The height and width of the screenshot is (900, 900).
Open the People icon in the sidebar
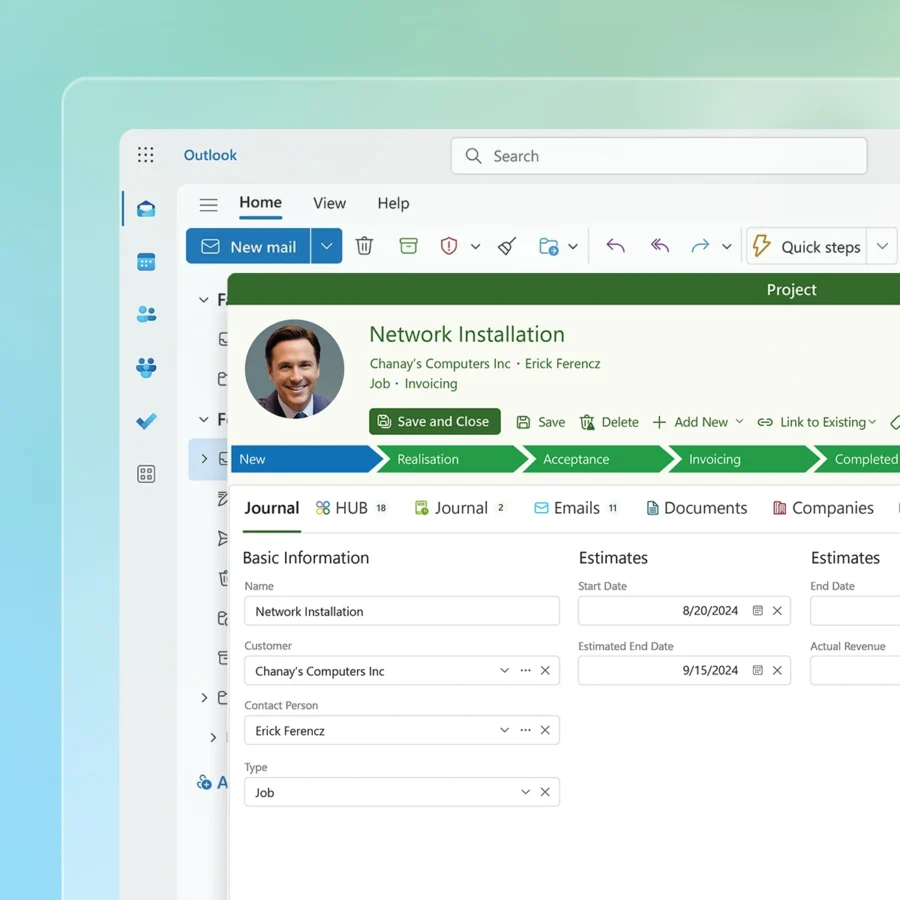[146, 314]
